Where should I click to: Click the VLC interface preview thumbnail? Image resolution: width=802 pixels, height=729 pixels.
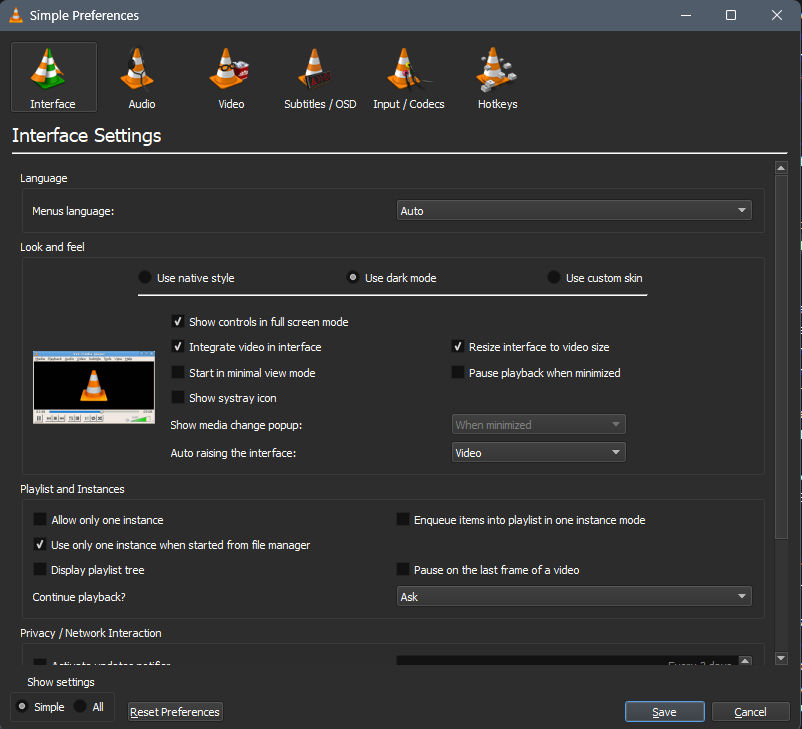(x=94, y=387)
